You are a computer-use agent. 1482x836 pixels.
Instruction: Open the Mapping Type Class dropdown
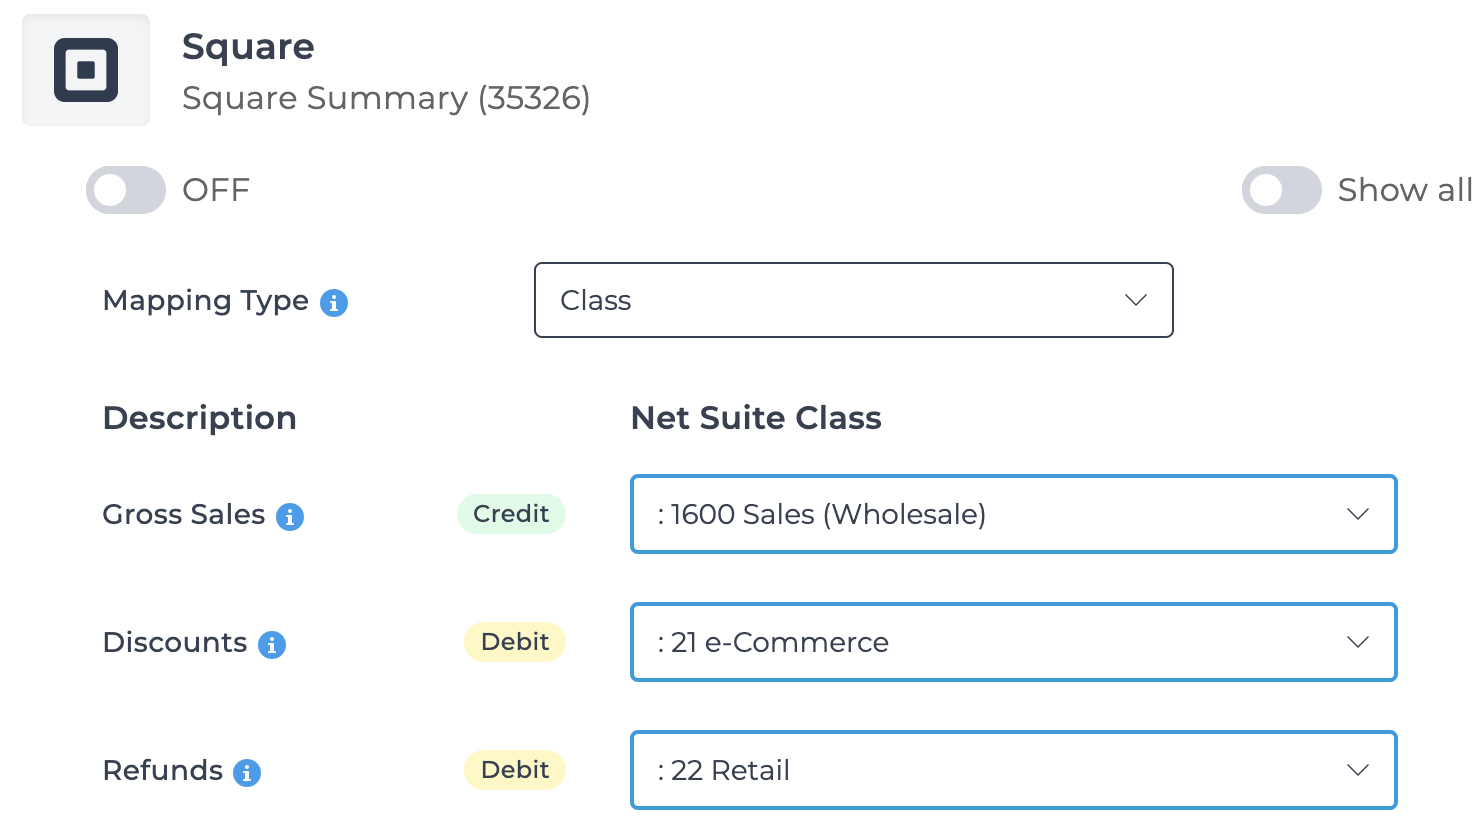[x=854, y=300]
